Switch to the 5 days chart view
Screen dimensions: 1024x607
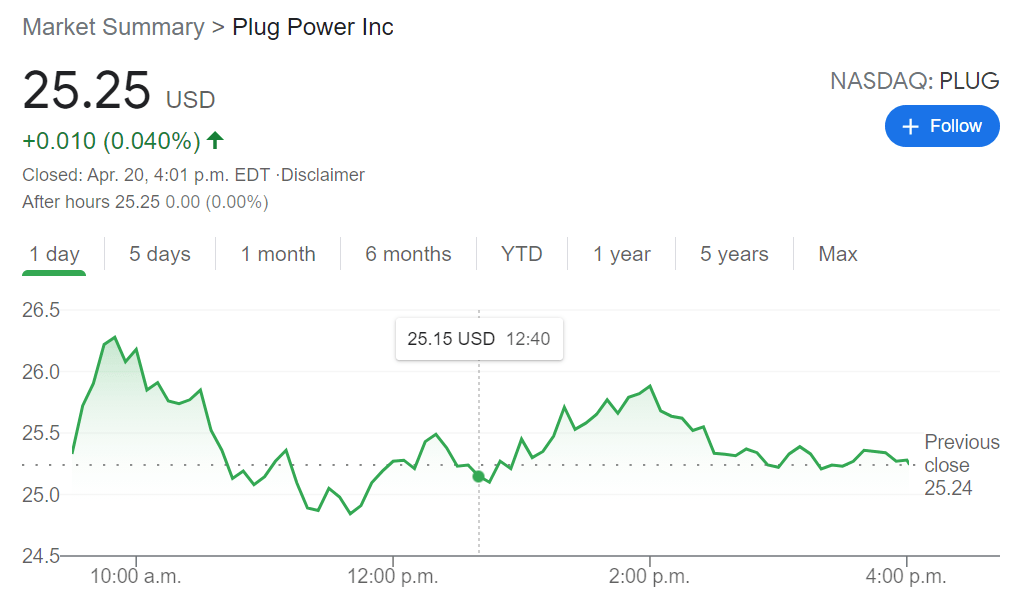point(159,253)
